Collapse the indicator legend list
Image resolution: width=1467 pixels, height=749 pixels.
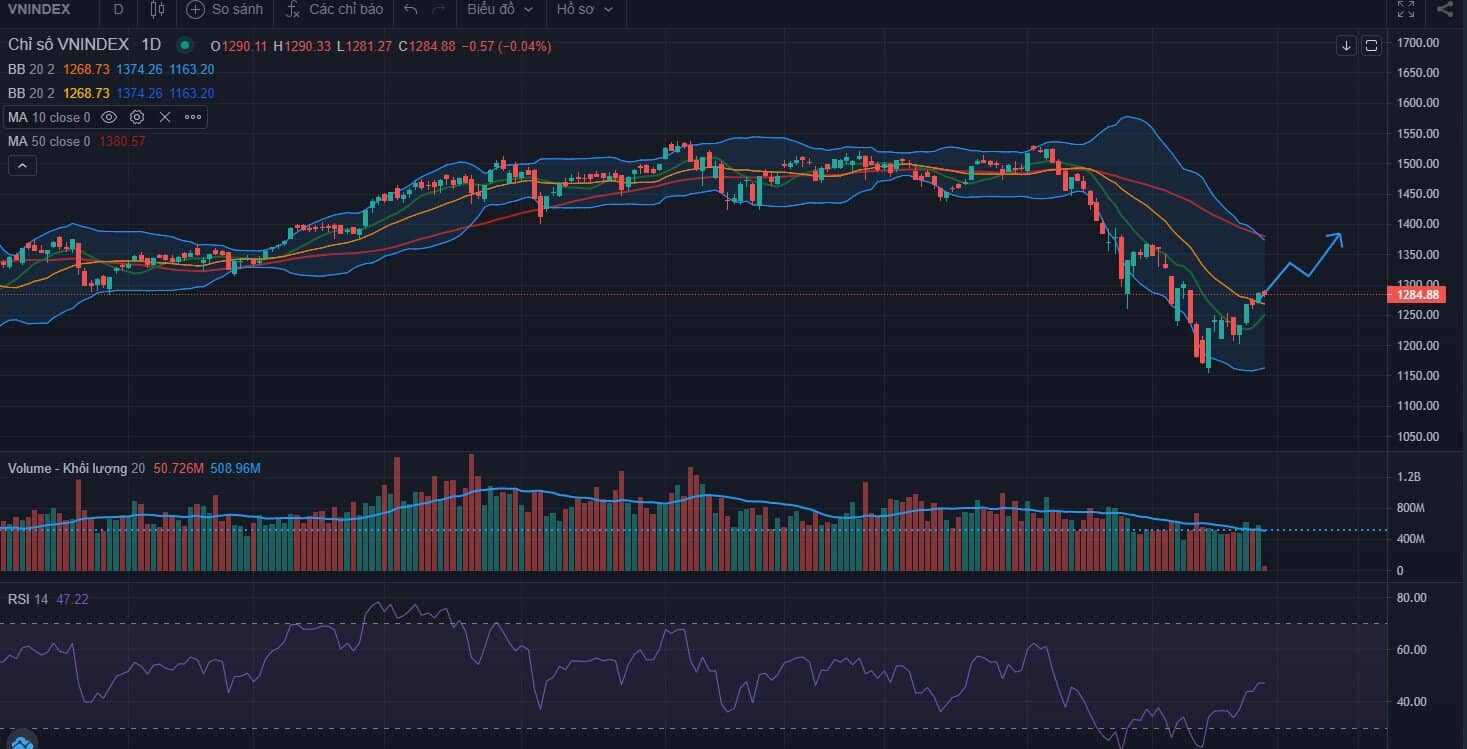22,166
